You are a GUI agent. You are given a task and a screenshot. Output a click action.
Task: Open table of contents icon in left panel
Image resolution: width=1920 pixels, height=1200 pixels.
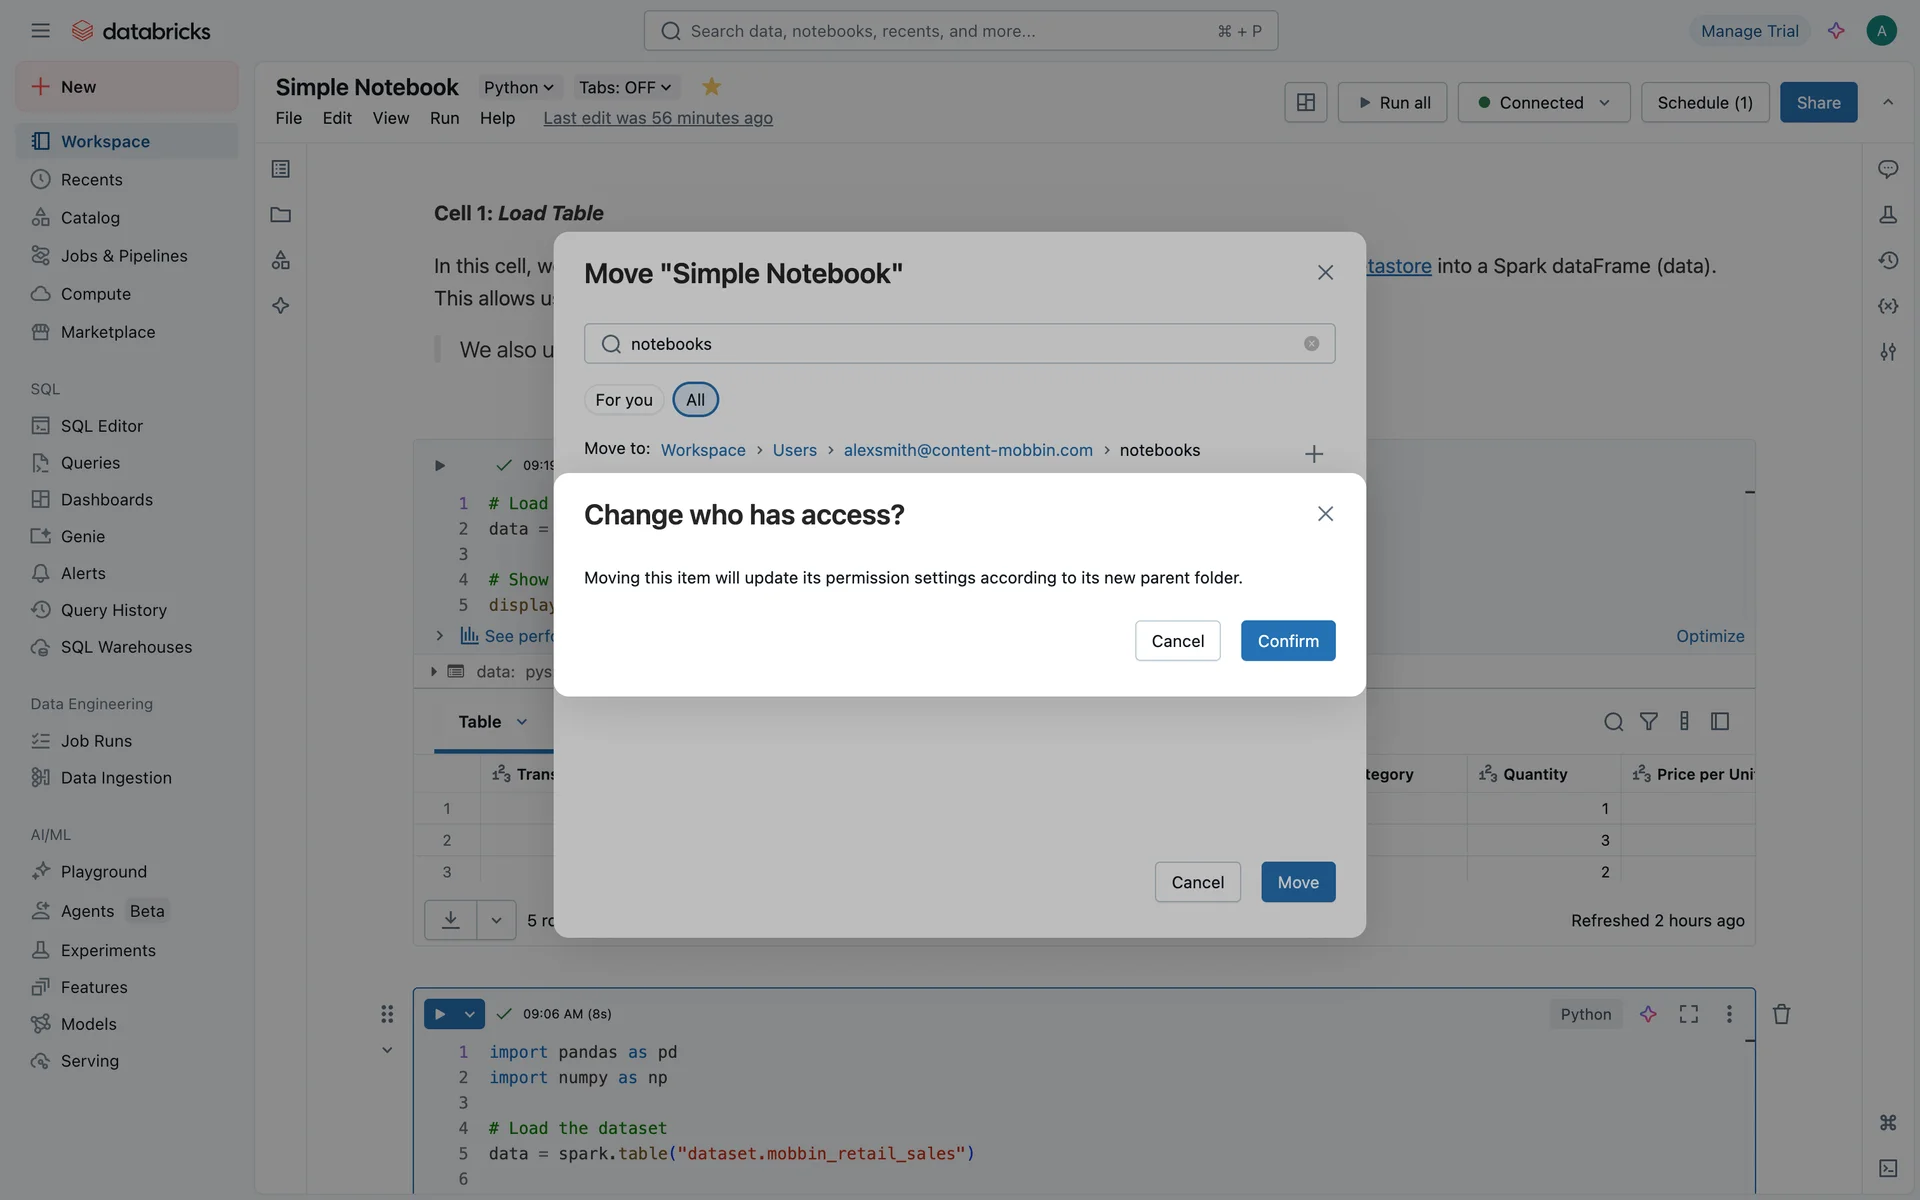click(281, 169)
